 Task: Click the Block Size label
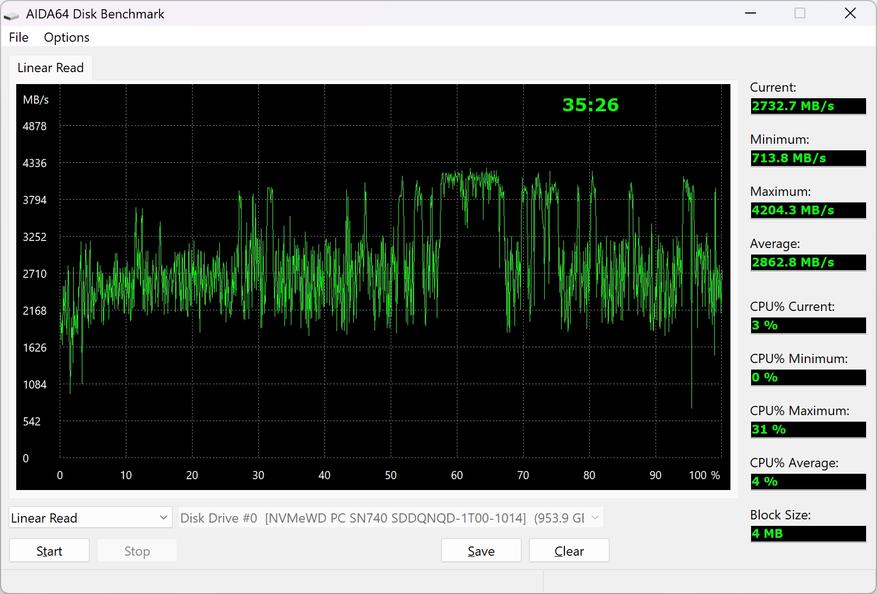(x=780, y=515)
